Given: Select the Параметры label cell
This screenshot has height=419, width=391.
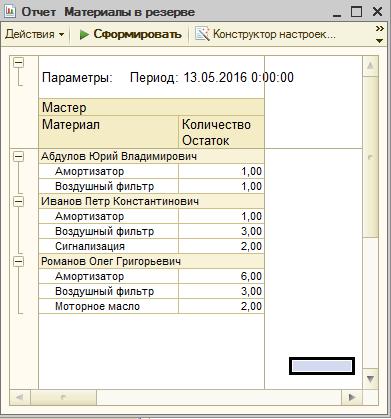Looking at the screenshot, I should (x=77, y=77).
